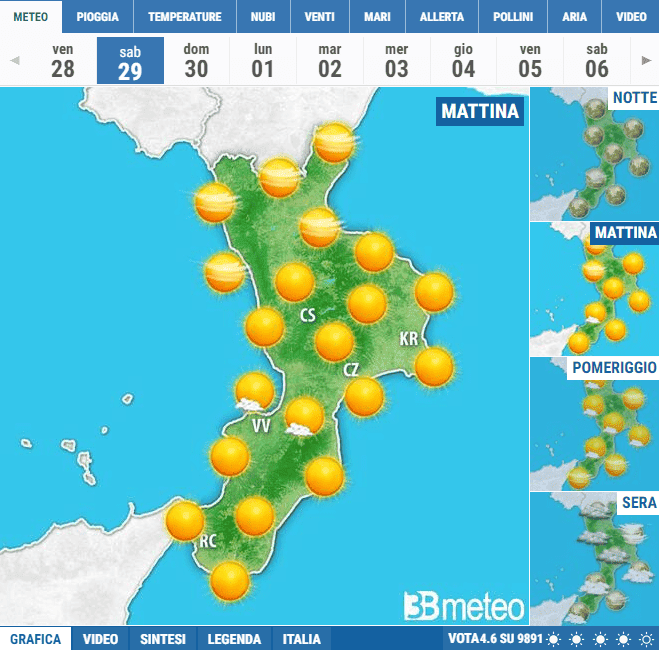The height and width of the screenshot is (650, 659).
Task: Select day ven 05
Action: coord(530,61)
